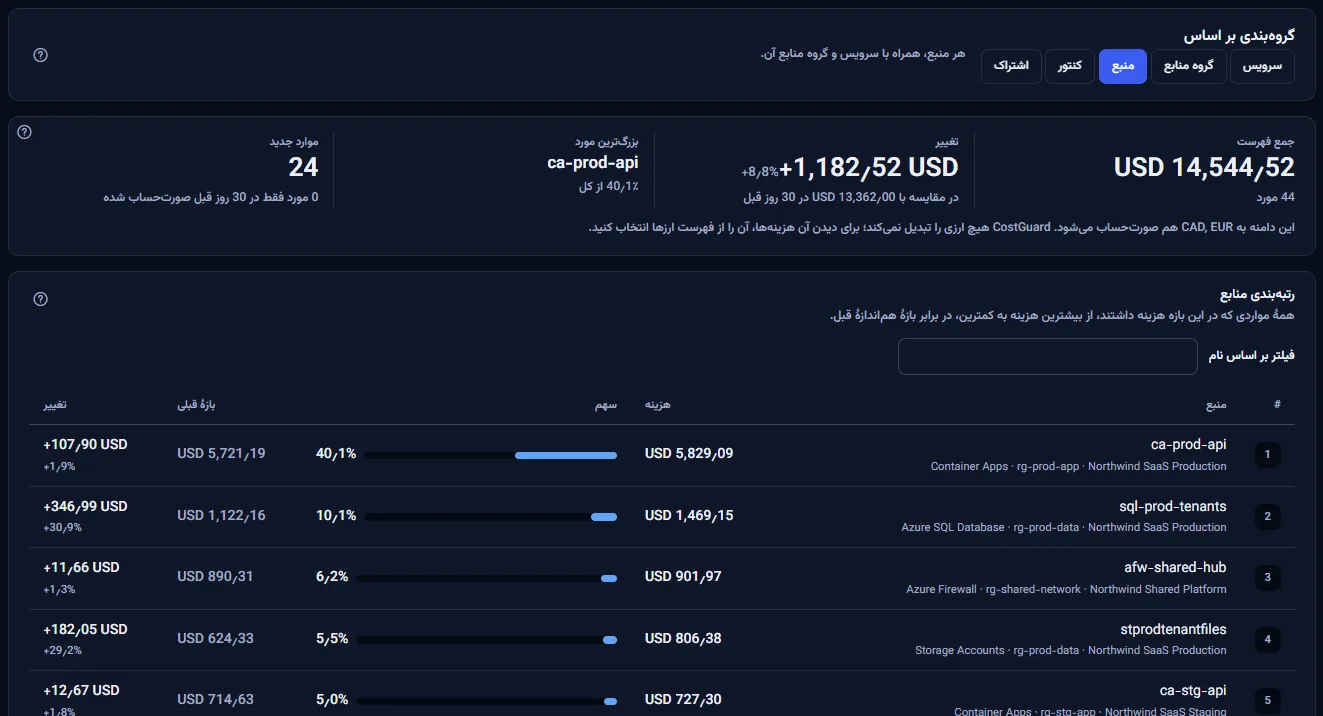Open the ca-prod-api row name in the ranking table
The image size is (1323, 716).
(1189, 444)
